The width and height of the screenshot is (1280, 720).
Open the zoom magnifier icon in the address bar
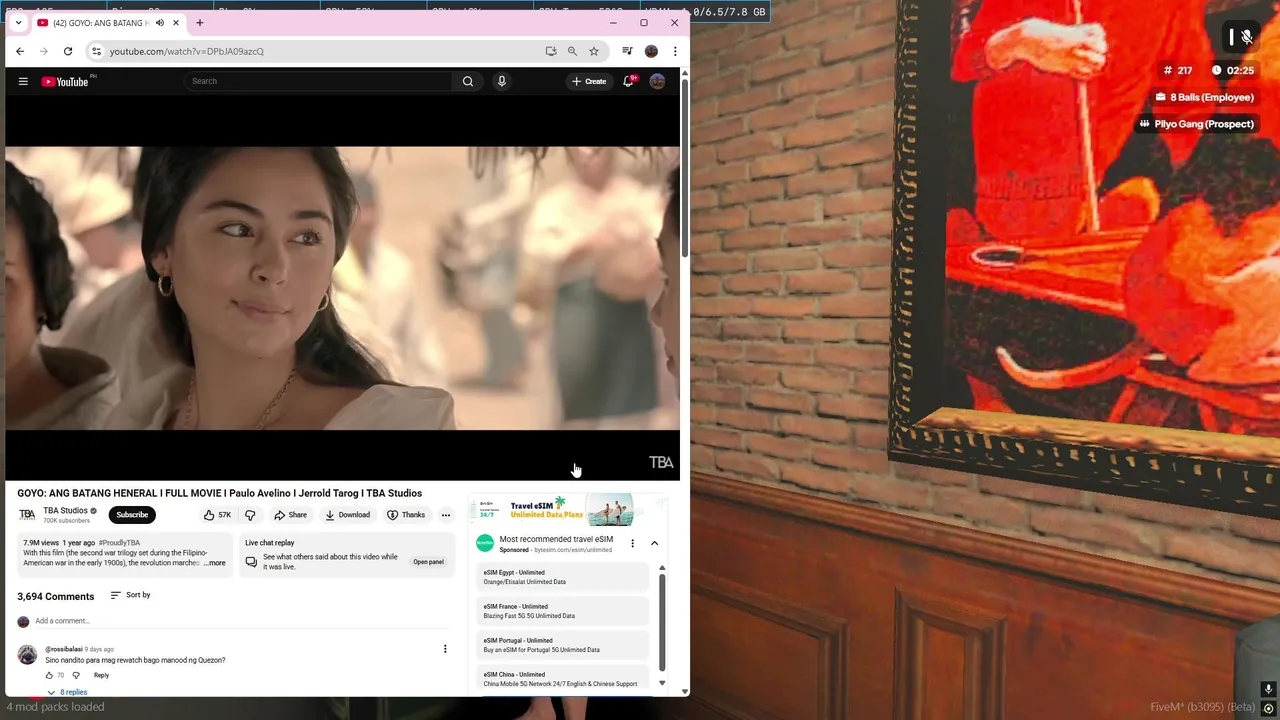572,51
